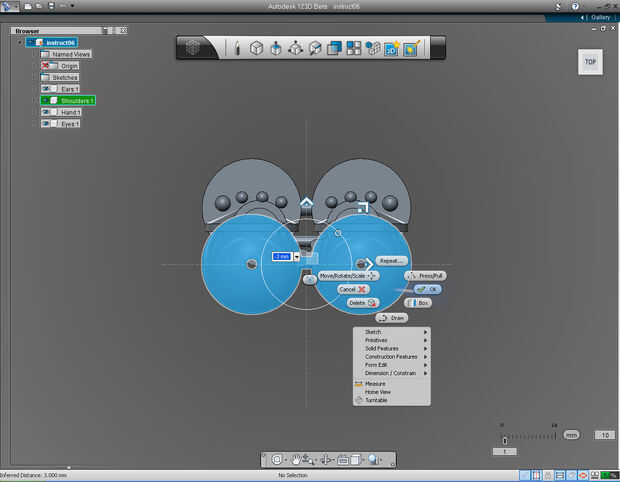Open the Solid Features submenu
Image resolution: width=620 pixels, height=482 pixels.
tap(391, 348)
